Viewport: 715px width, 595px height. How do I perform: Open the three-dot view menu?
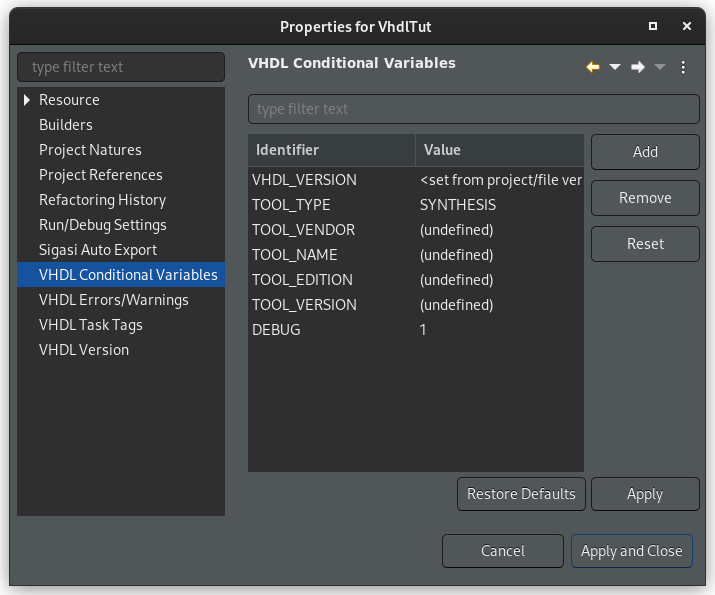click(684, 67)
